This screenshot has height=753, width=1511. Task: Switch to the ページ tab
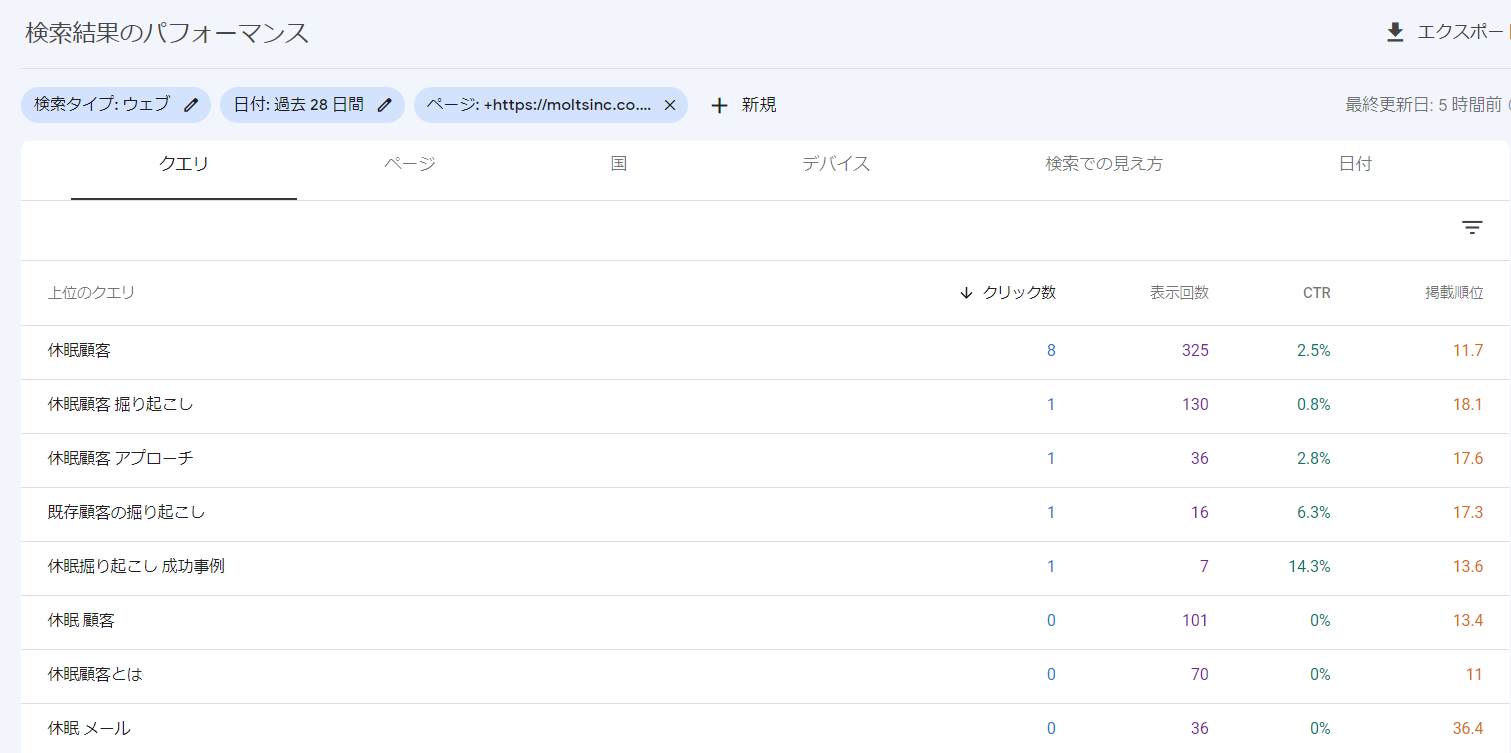point(410,164)
